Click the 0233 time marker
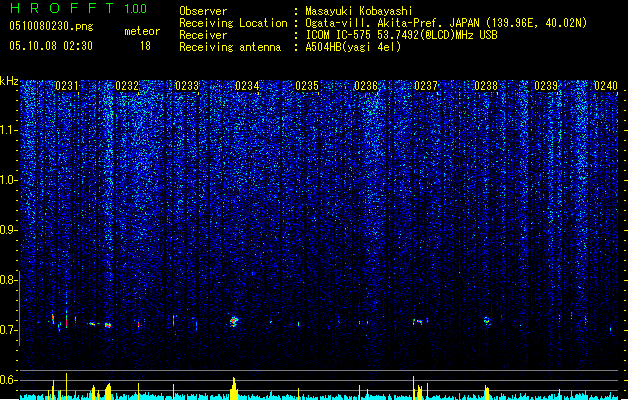Screen dimensions: 629x400 point(187,86)
